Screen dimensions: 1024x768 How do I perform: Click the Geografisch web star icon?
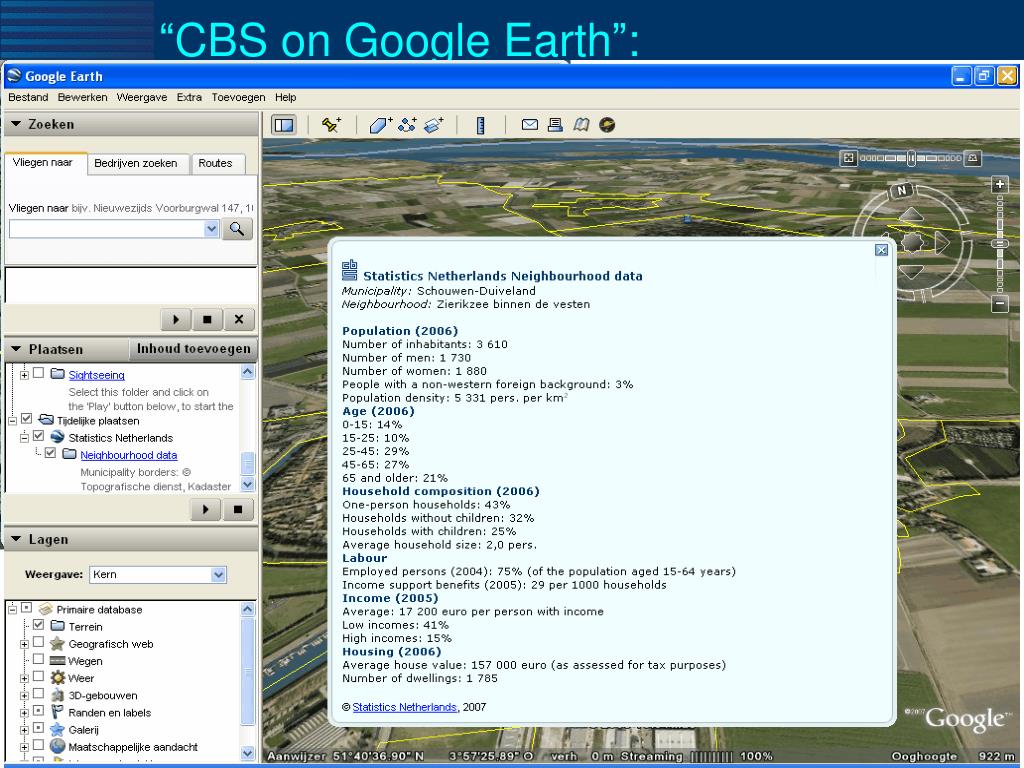click(57, 643)
